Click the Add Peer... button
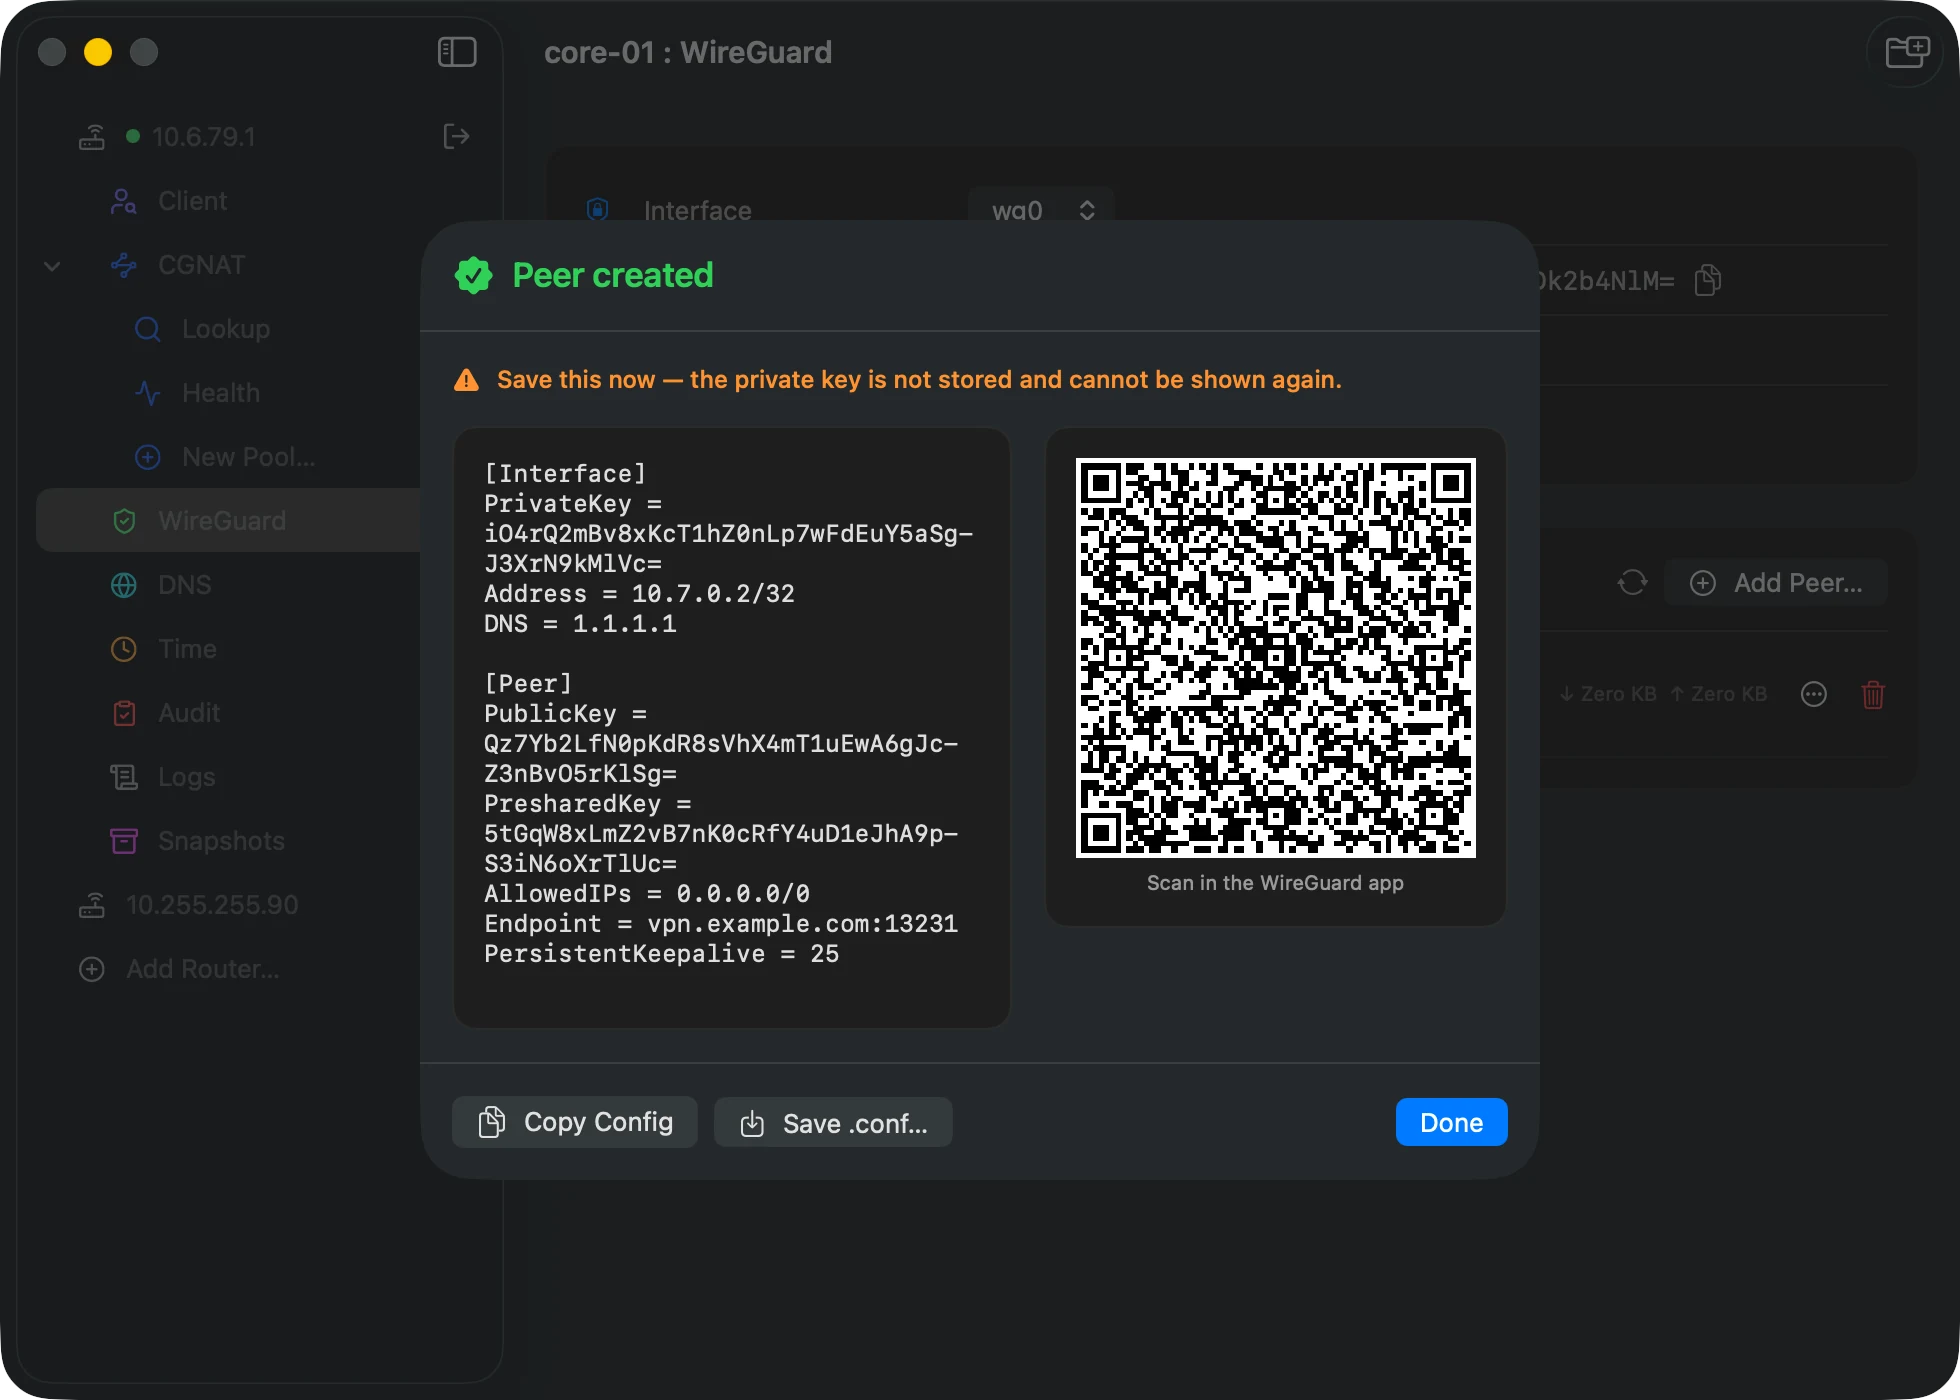The height and width of the screenshot is (1400, 1960). (1776, 583)
